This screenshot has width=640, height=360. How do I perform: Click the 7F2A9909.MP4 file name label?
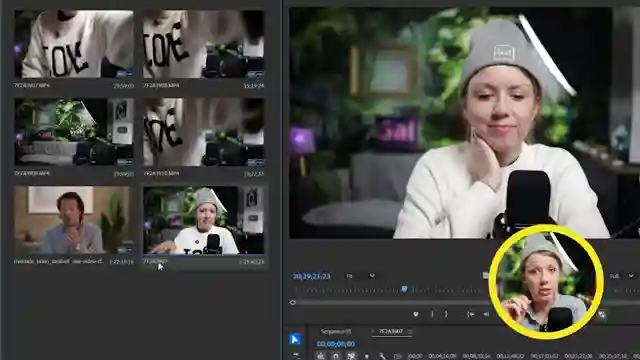tap(32, 173)
